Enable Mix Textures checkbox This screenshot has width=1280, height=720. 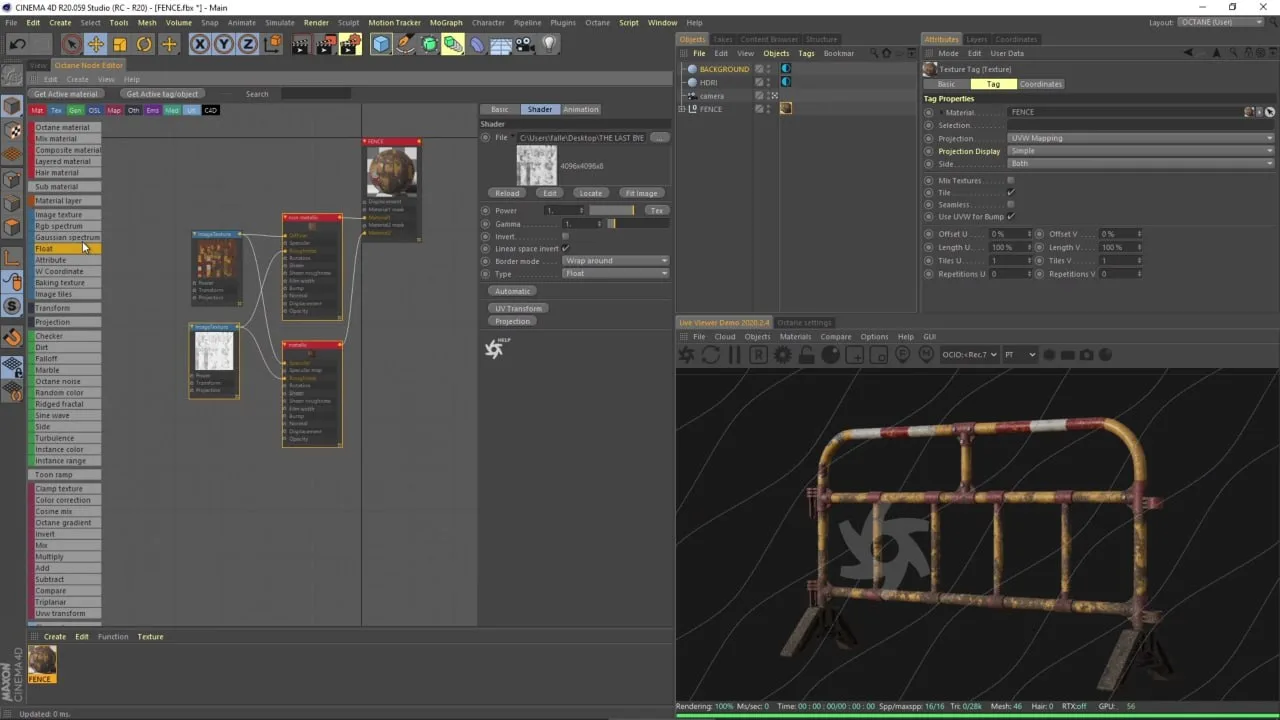[x=1011, y=181]
